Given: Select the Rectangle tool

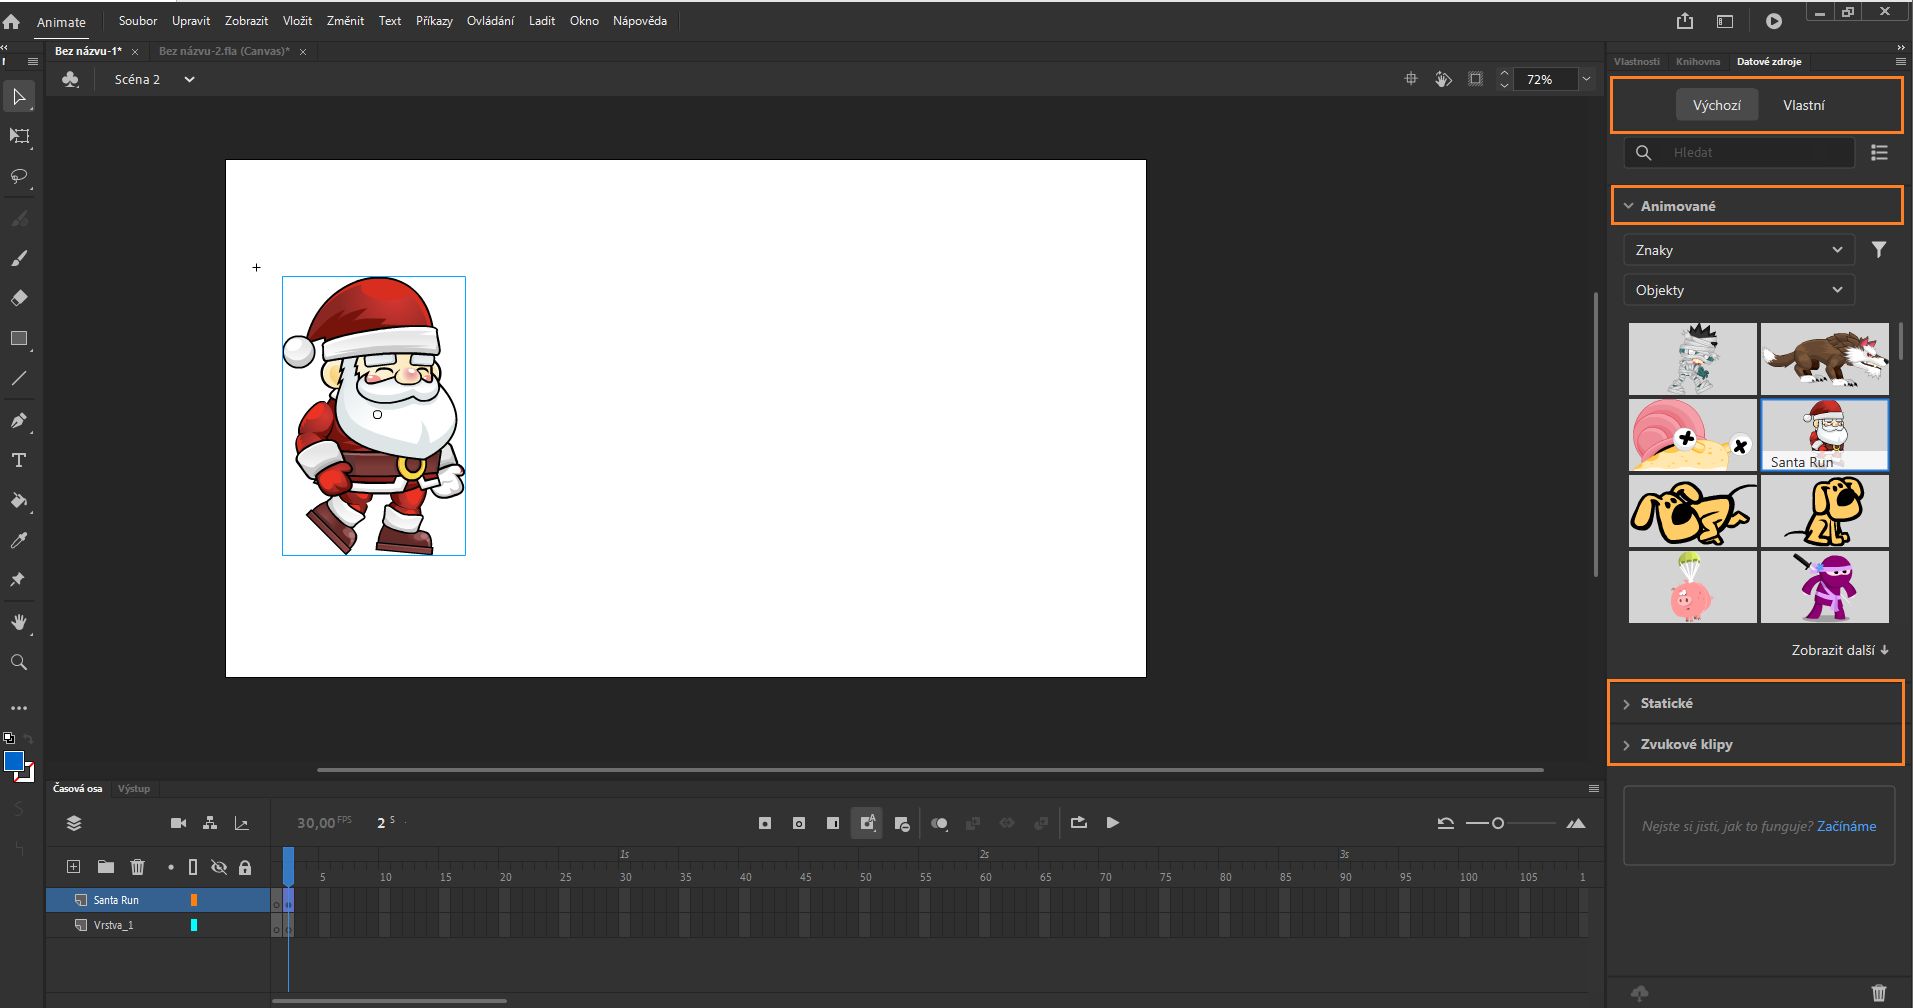Looking at the screenshot, I should pyautogui.click(x=19, y=339).
